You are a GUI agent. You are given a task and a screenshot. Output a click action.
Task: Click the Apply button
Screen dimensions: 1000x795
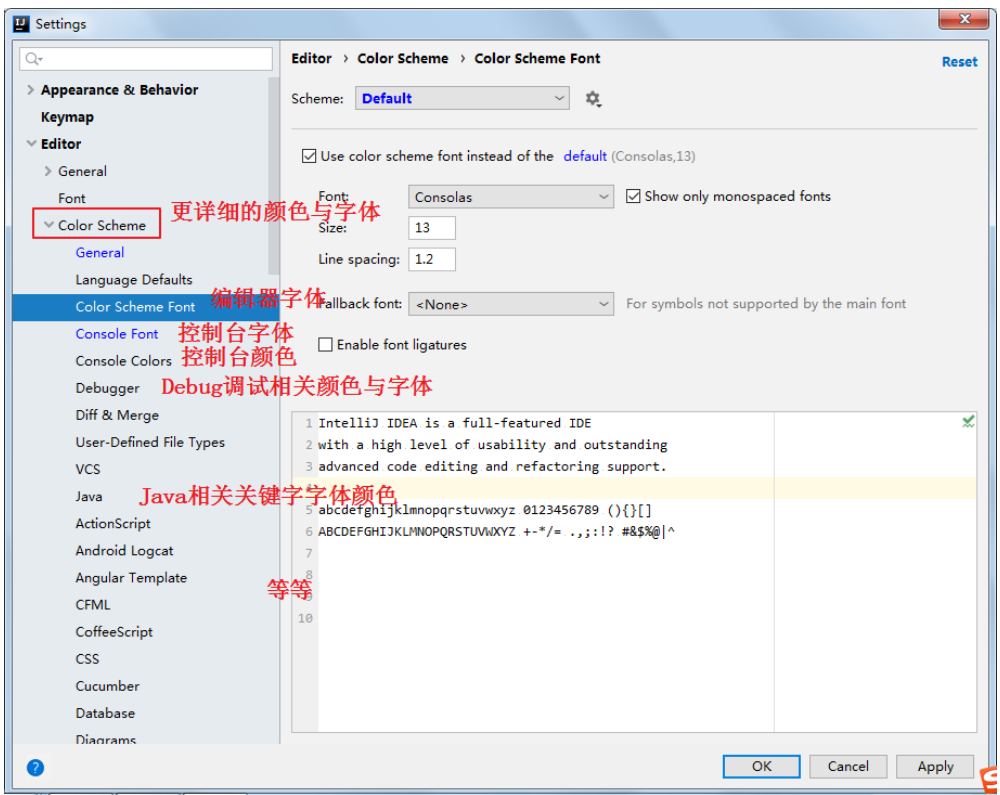pos(935,766)
